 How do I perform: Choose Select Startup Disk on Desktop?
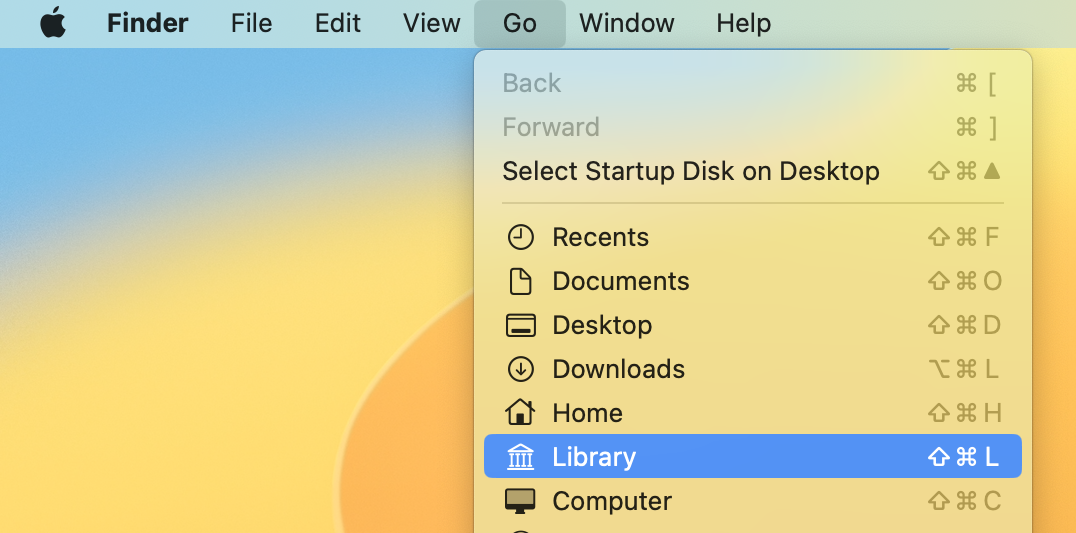point(690,171)
